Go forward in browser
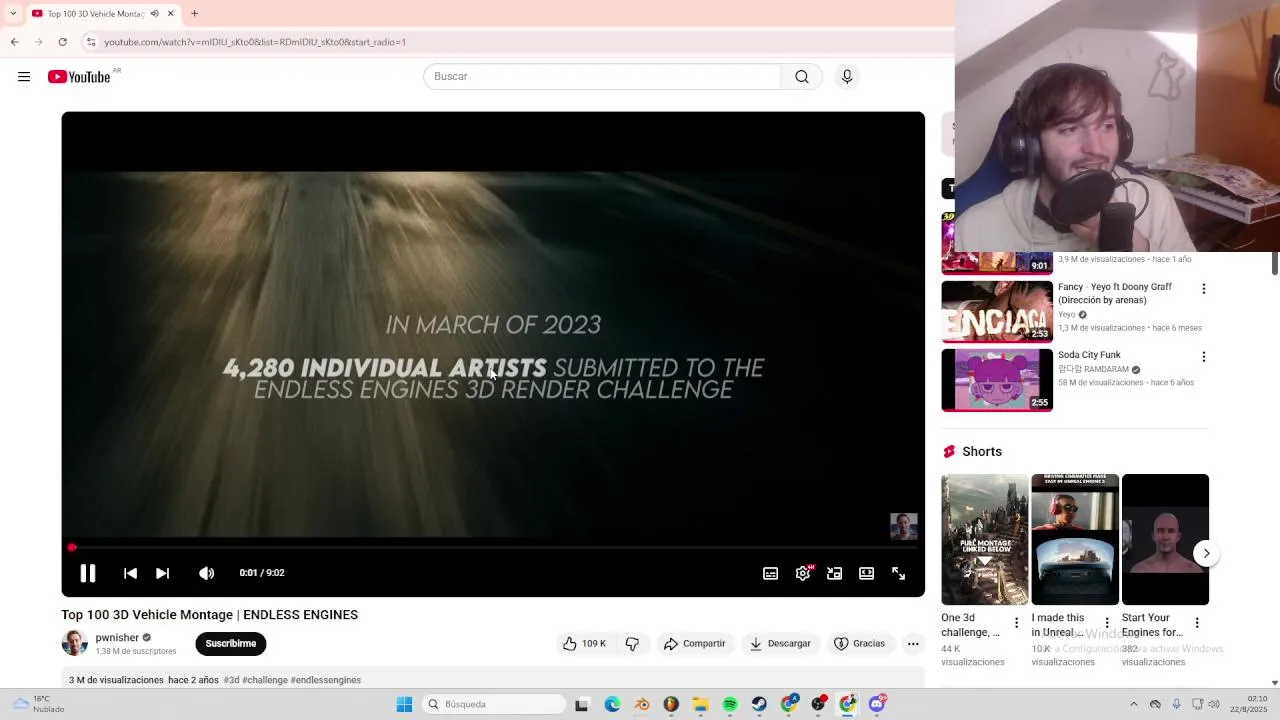The width and height of the screenshot is (1280, 720). coord(38,42)
